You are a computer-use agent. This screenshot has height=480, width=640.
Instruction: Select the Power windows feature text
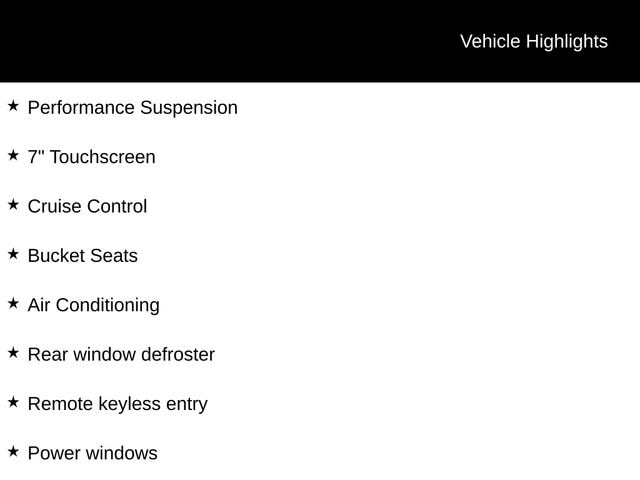point(92,453)
